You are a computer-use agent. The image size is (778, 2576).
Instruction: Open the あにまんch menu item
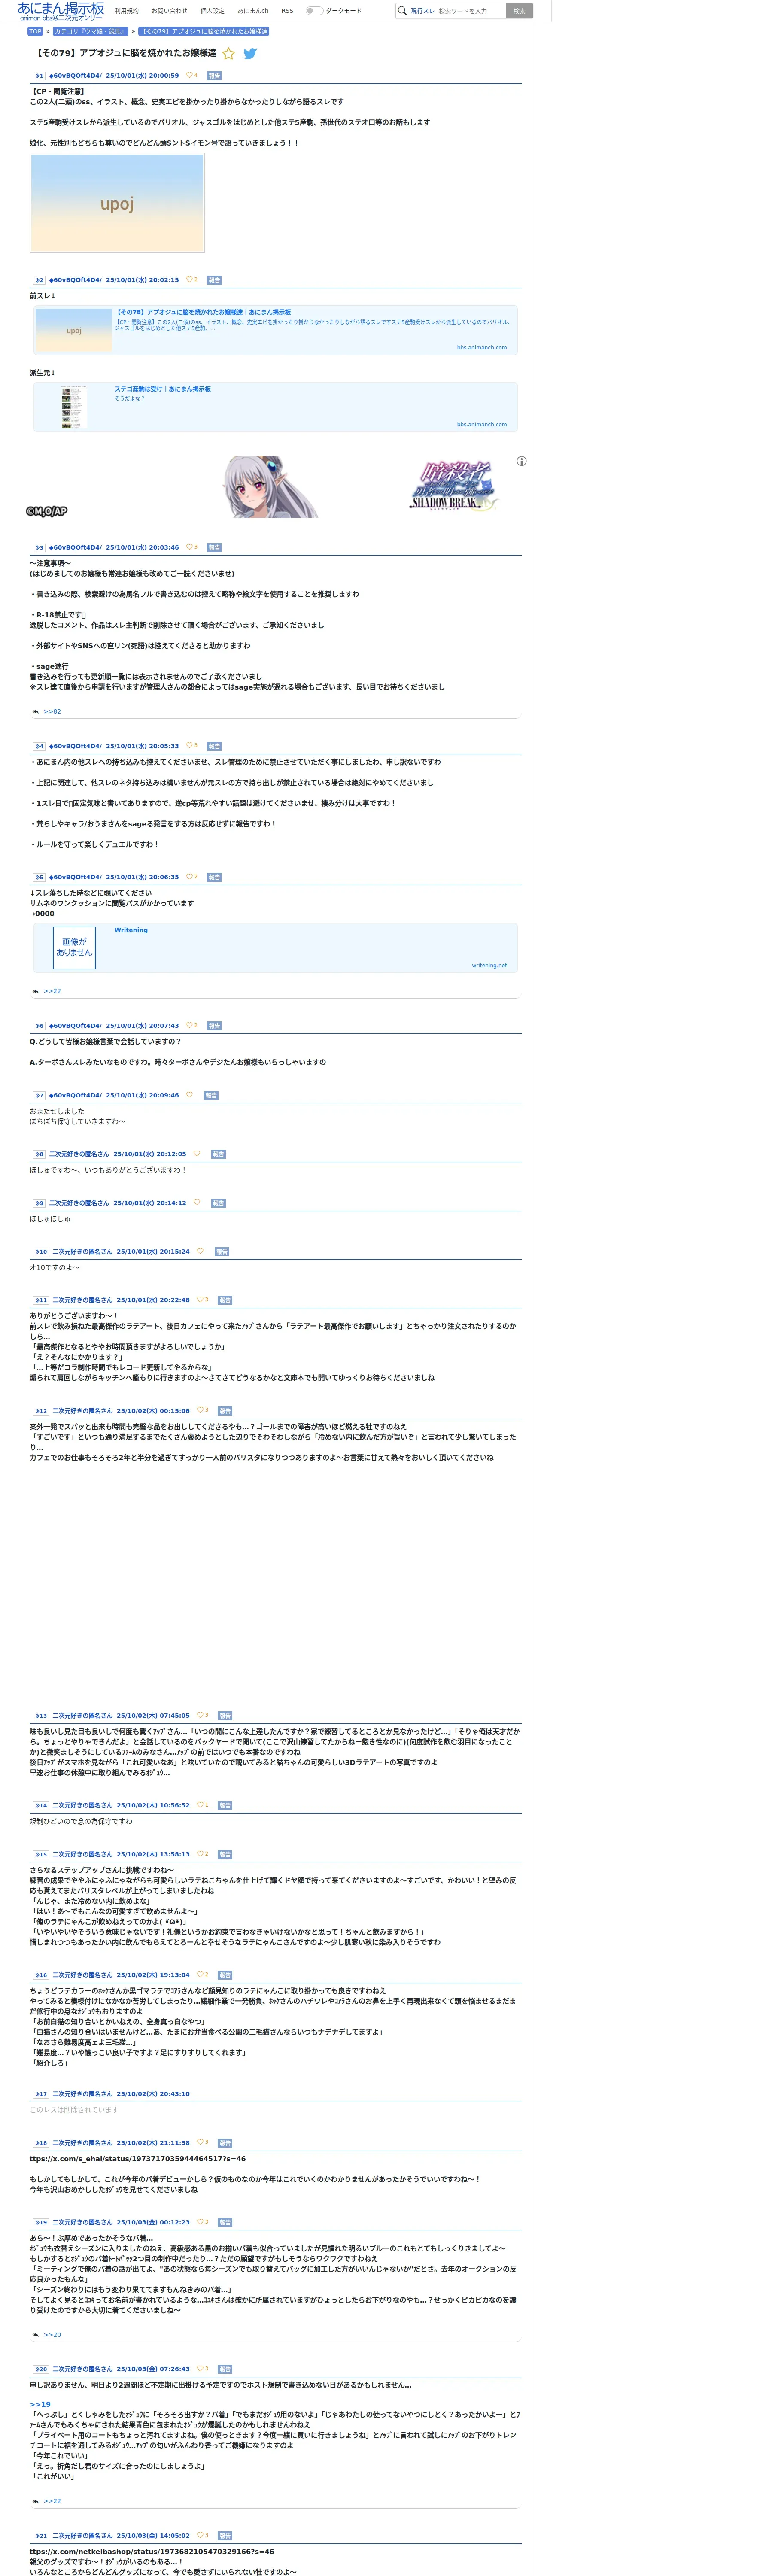click(253, 11)
